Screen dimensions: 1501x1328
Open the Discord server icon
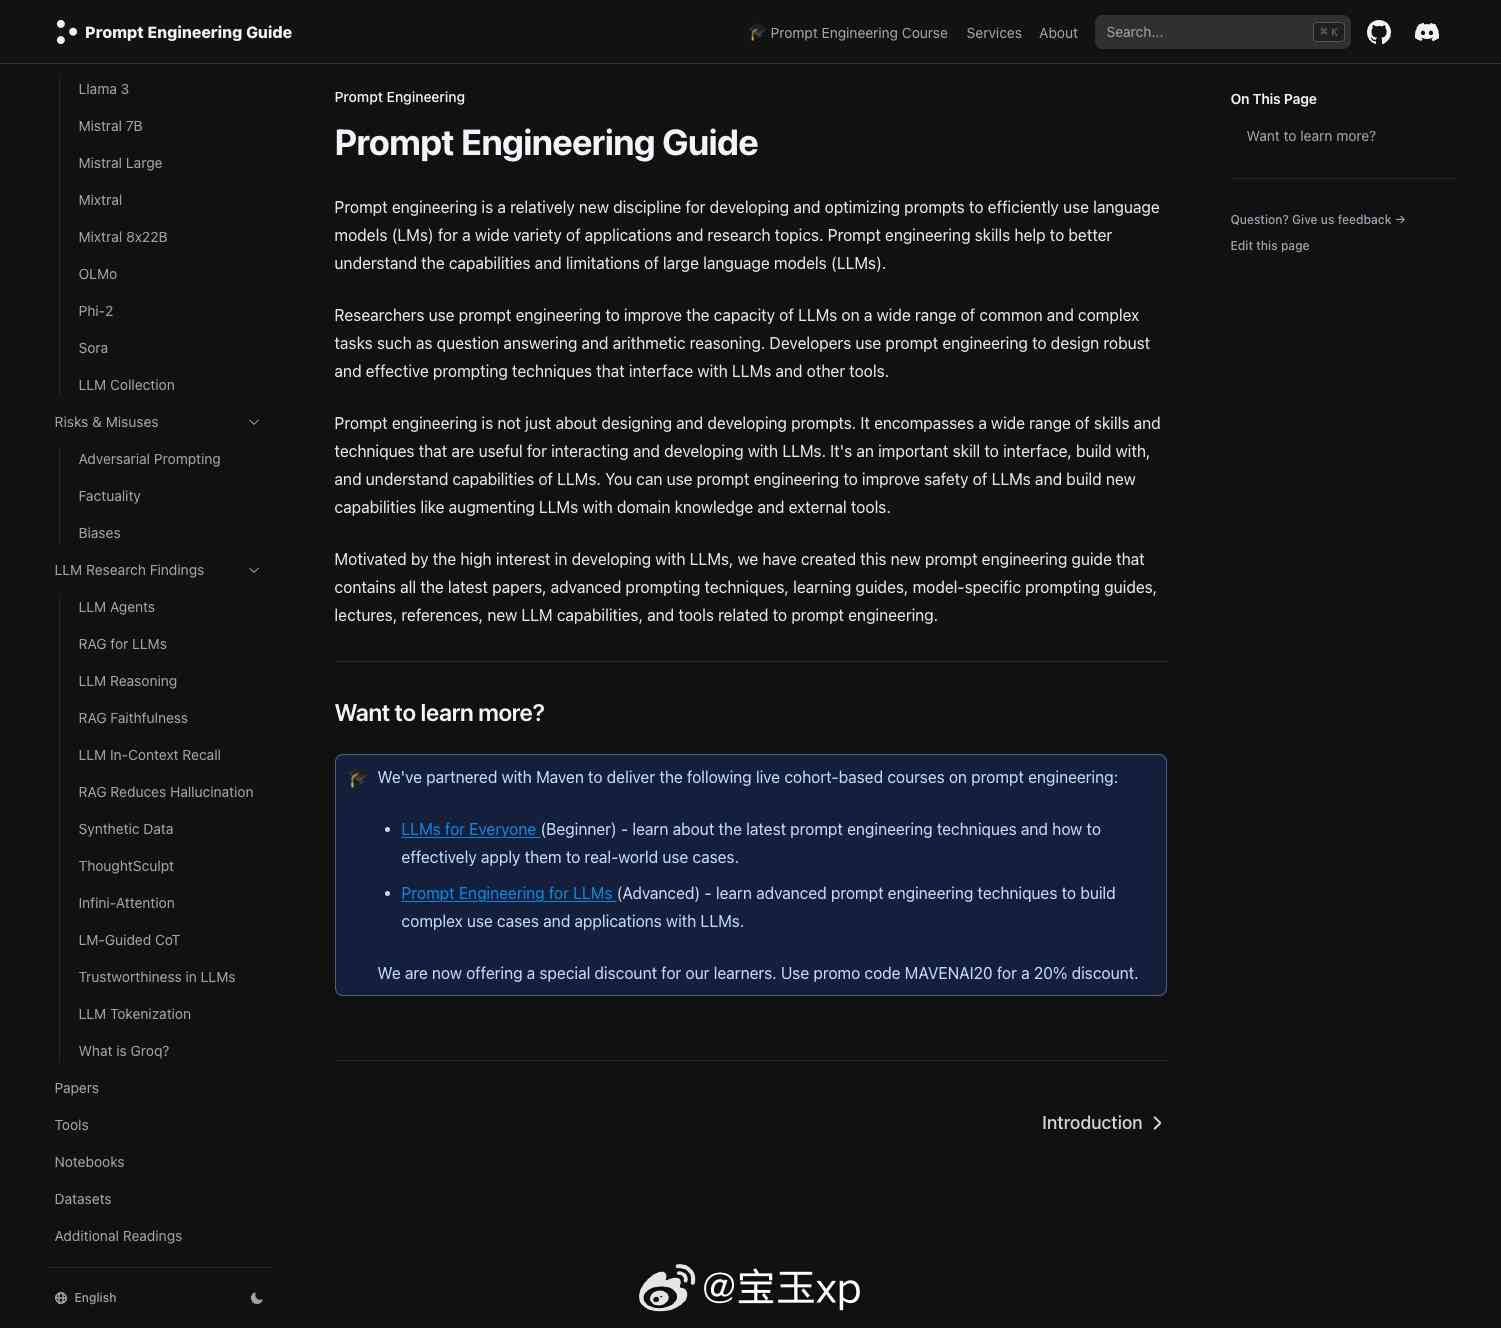tap(1427, 33)
